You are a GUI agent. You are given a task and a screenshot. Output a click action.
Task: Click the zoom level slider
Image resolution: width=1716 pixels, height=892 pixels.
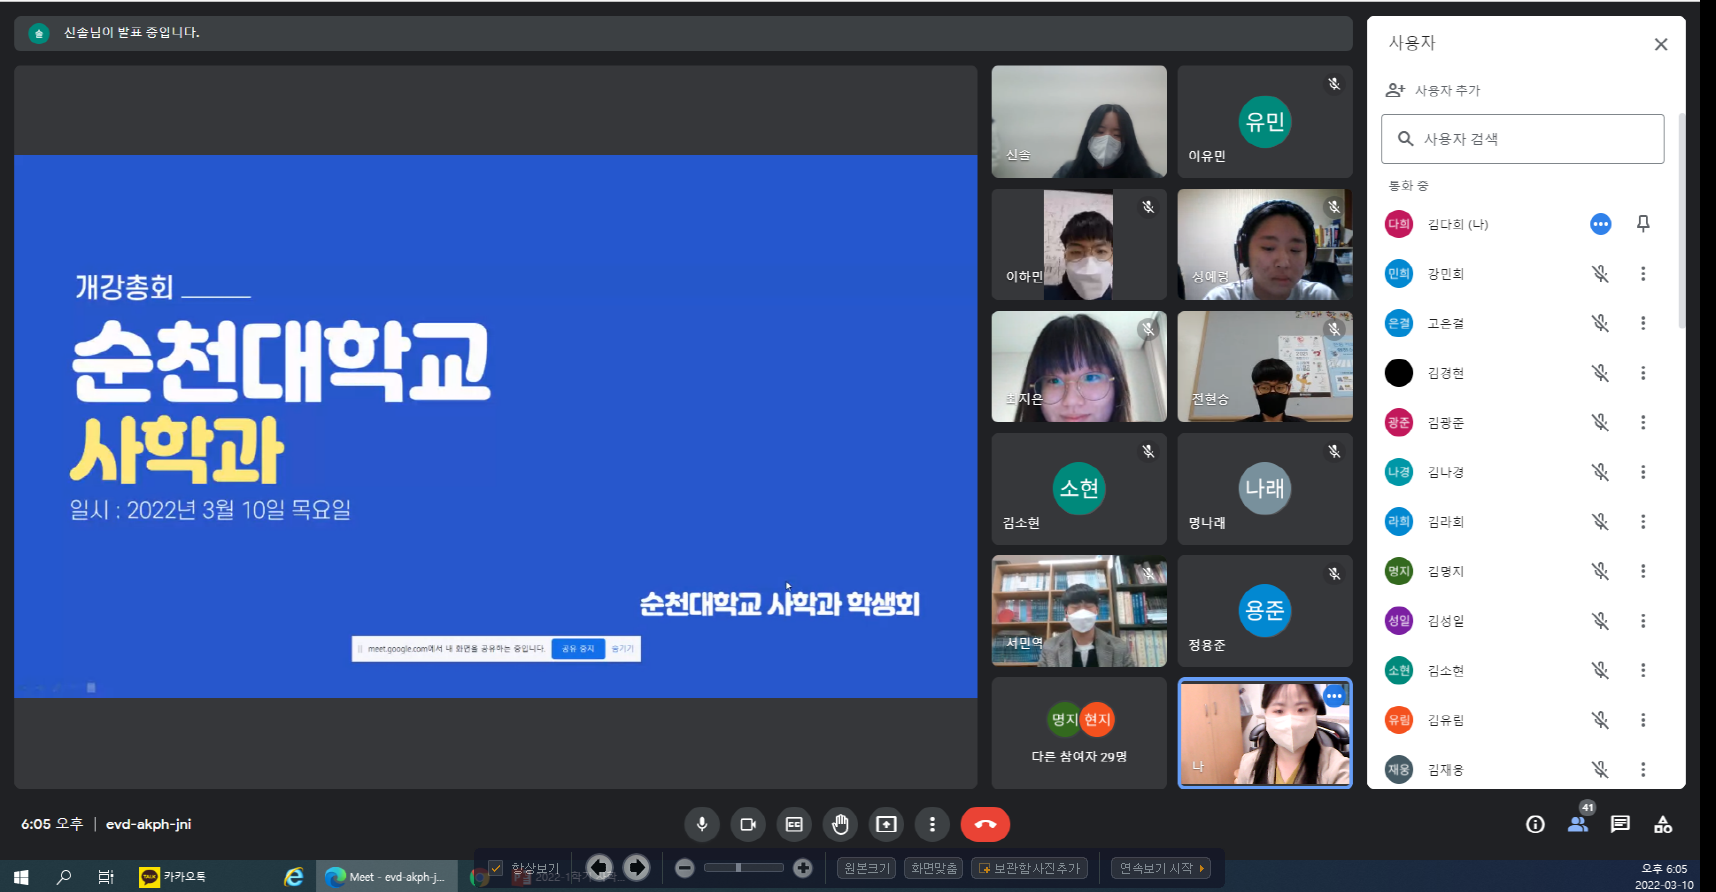pos(744,868)
